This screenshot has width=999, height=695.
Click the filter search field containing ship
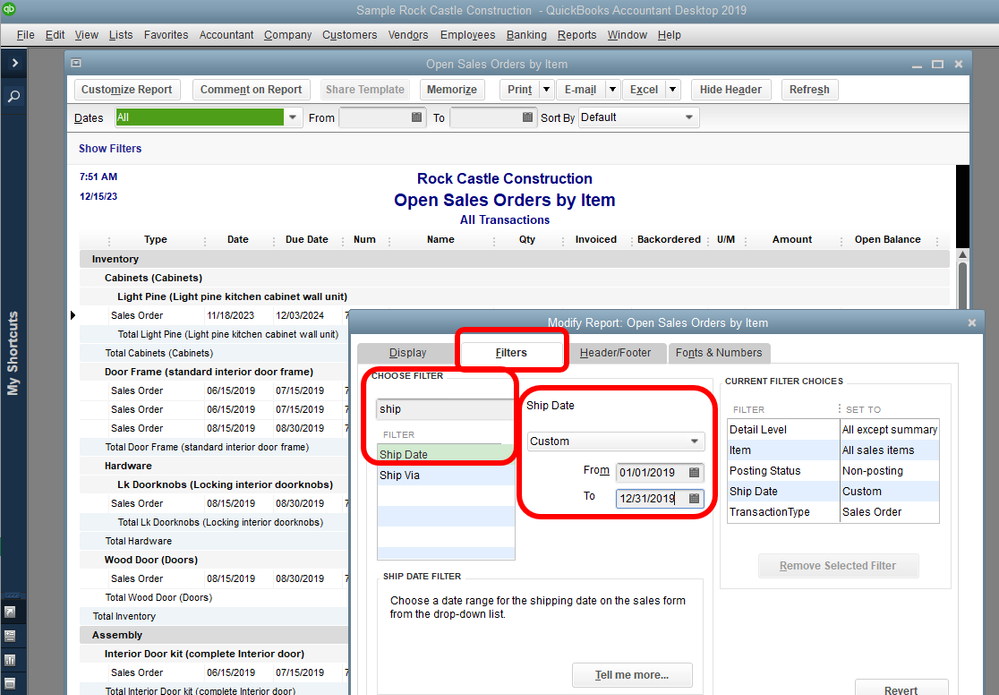[445, 409]
